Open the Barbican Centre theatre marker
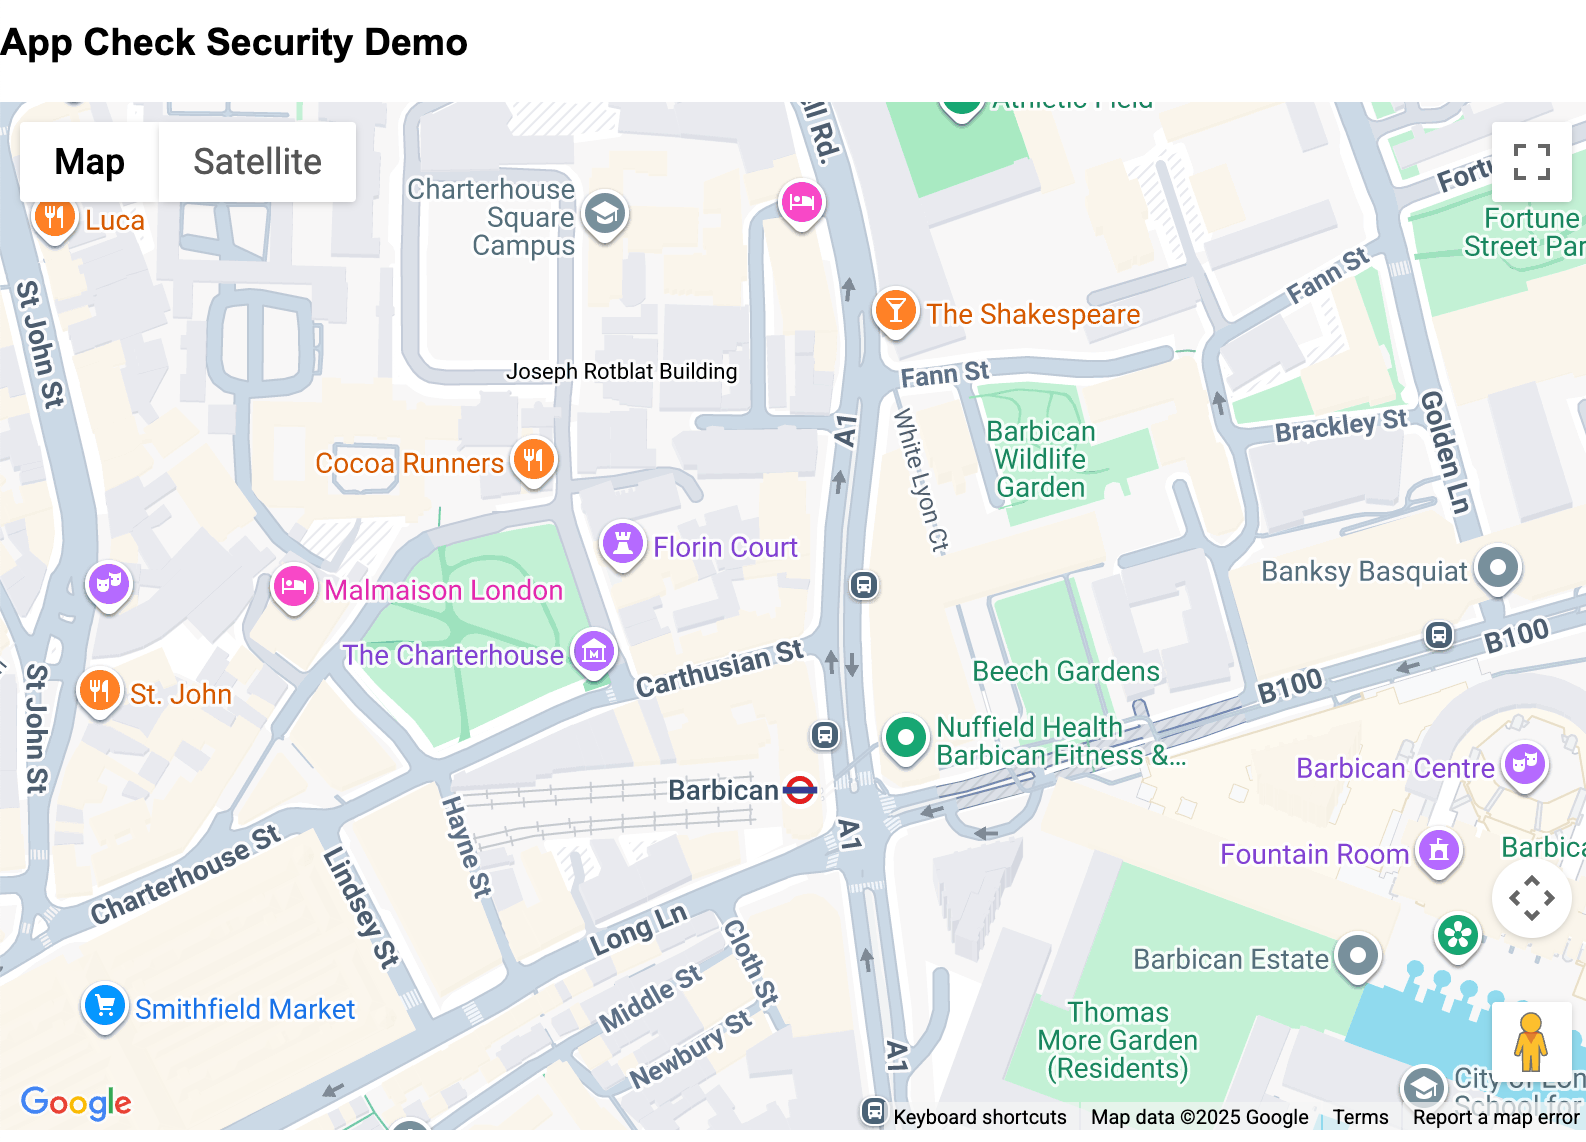This screenshot has width=1586, height=1142. (x=1524, y=765)
